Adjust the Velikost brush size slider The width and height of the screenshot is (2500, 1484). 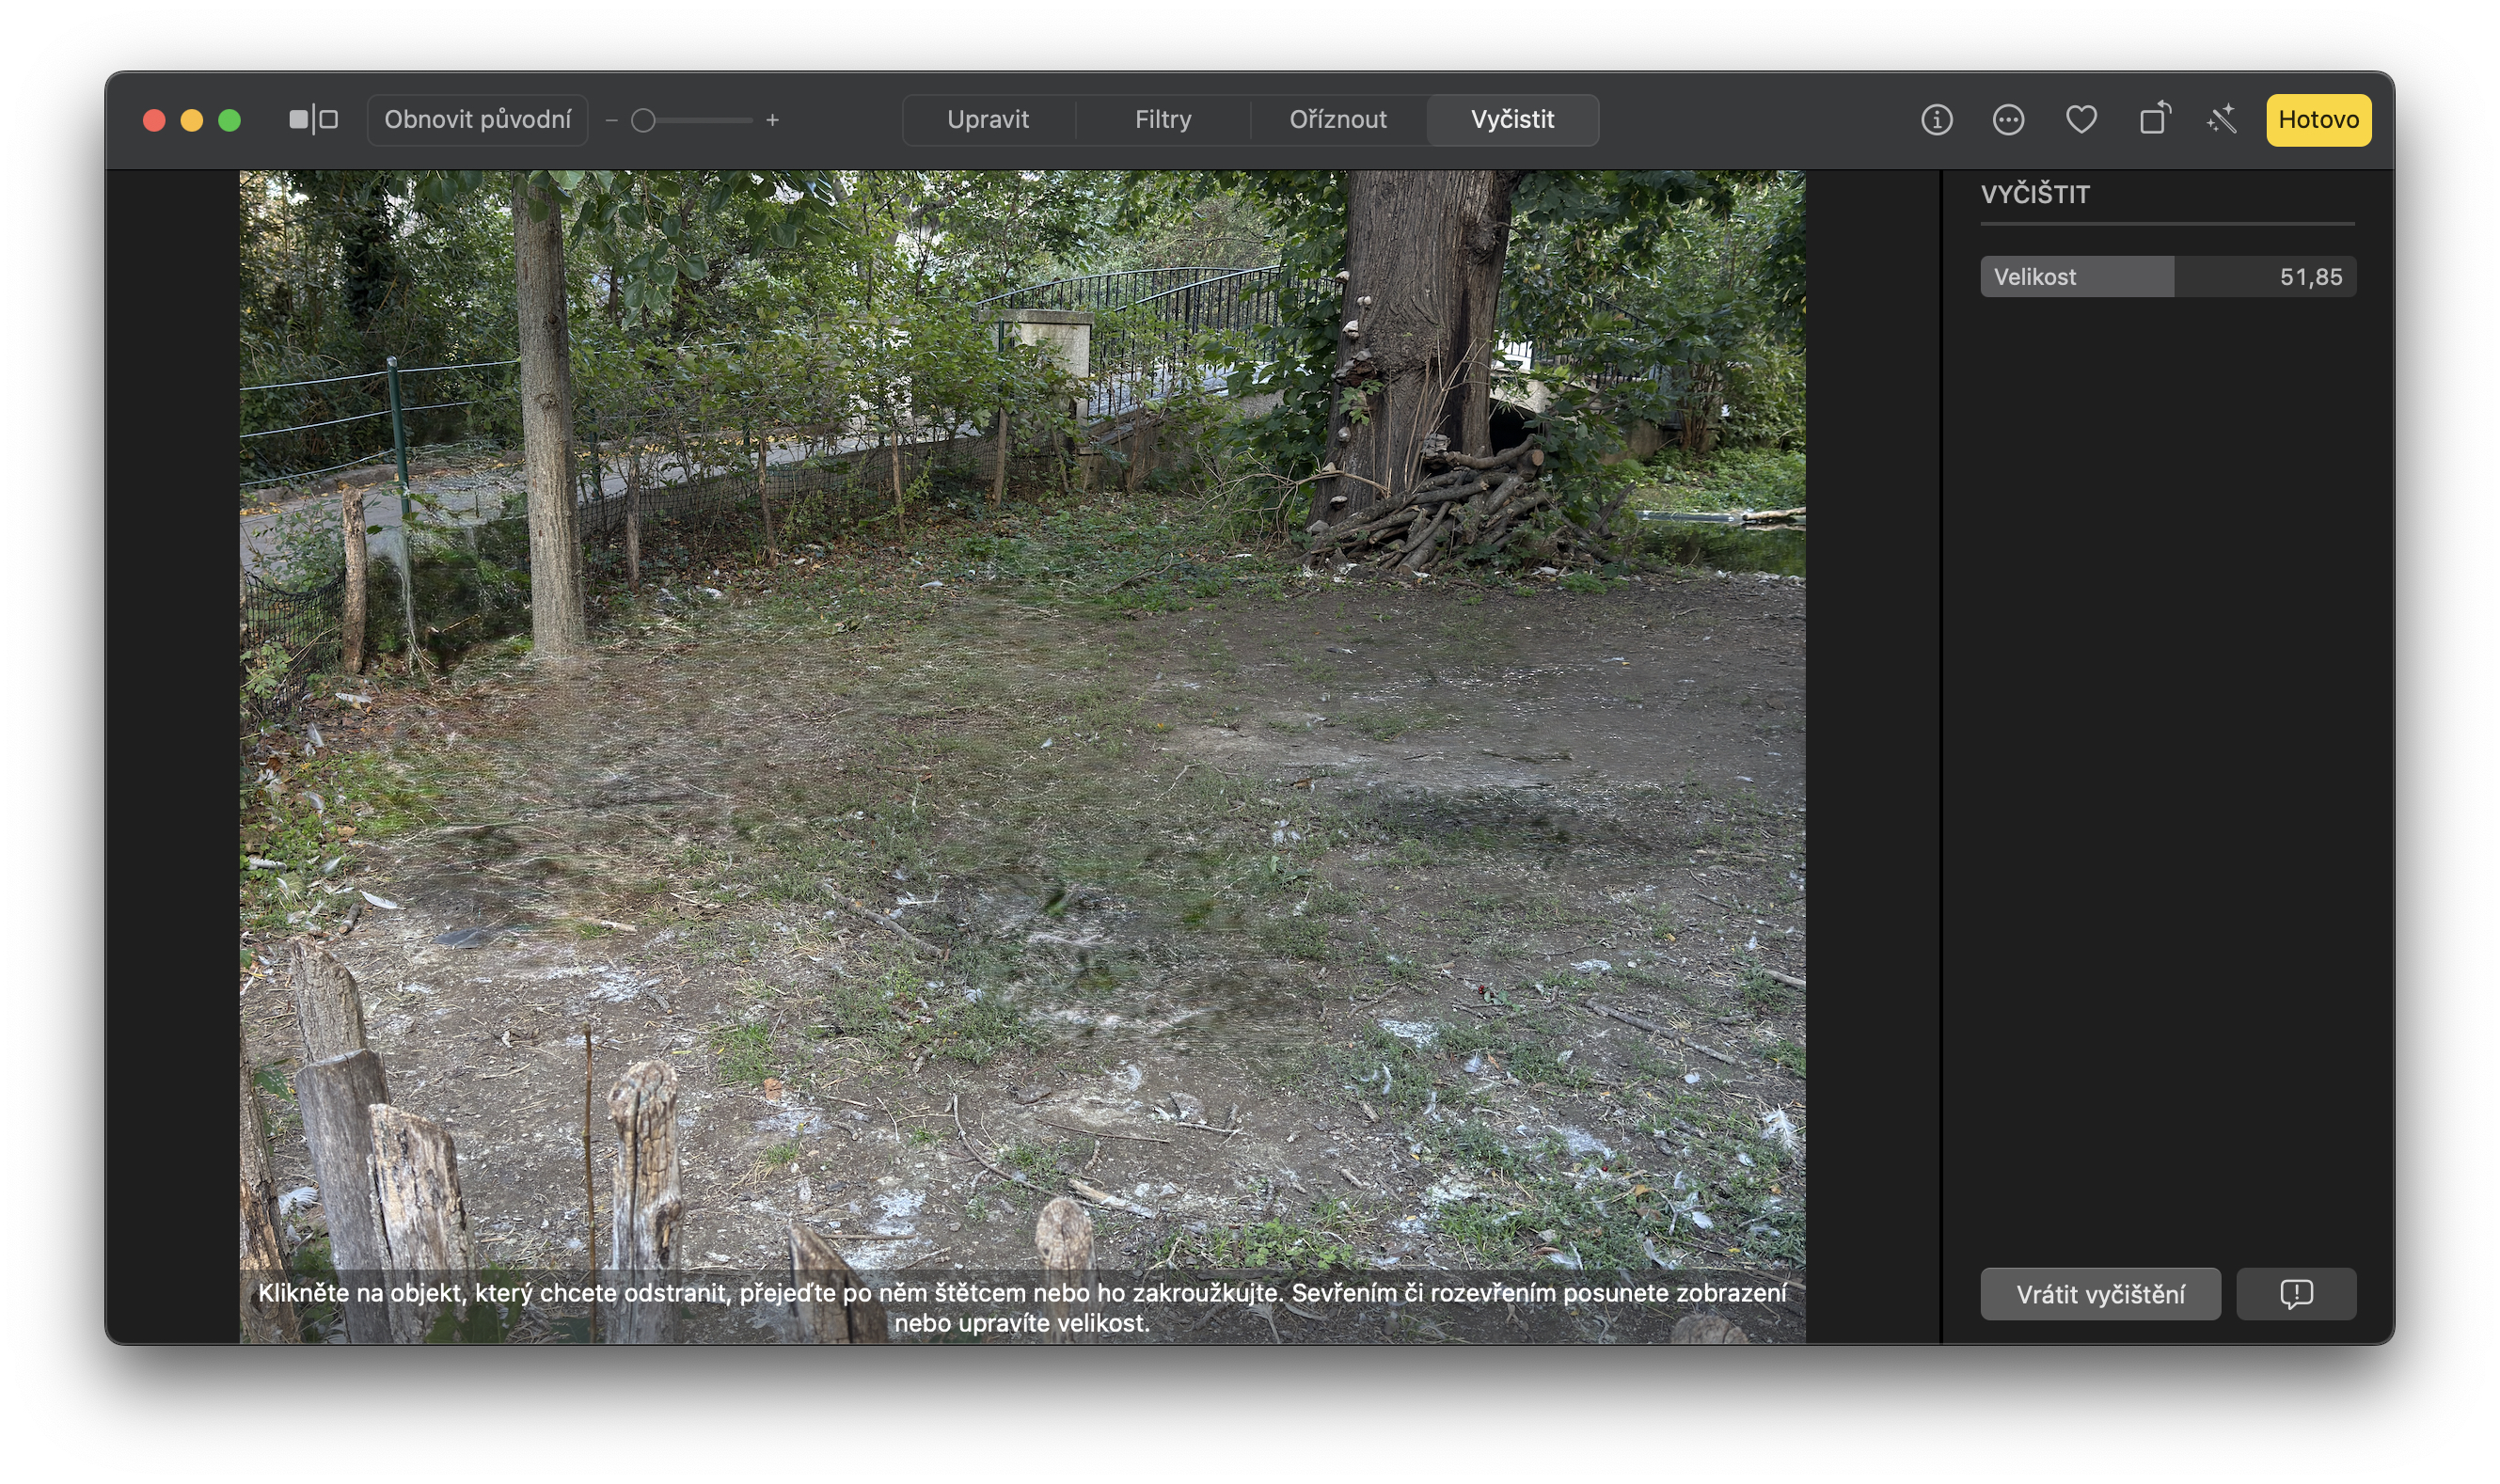click(2168, 277)
